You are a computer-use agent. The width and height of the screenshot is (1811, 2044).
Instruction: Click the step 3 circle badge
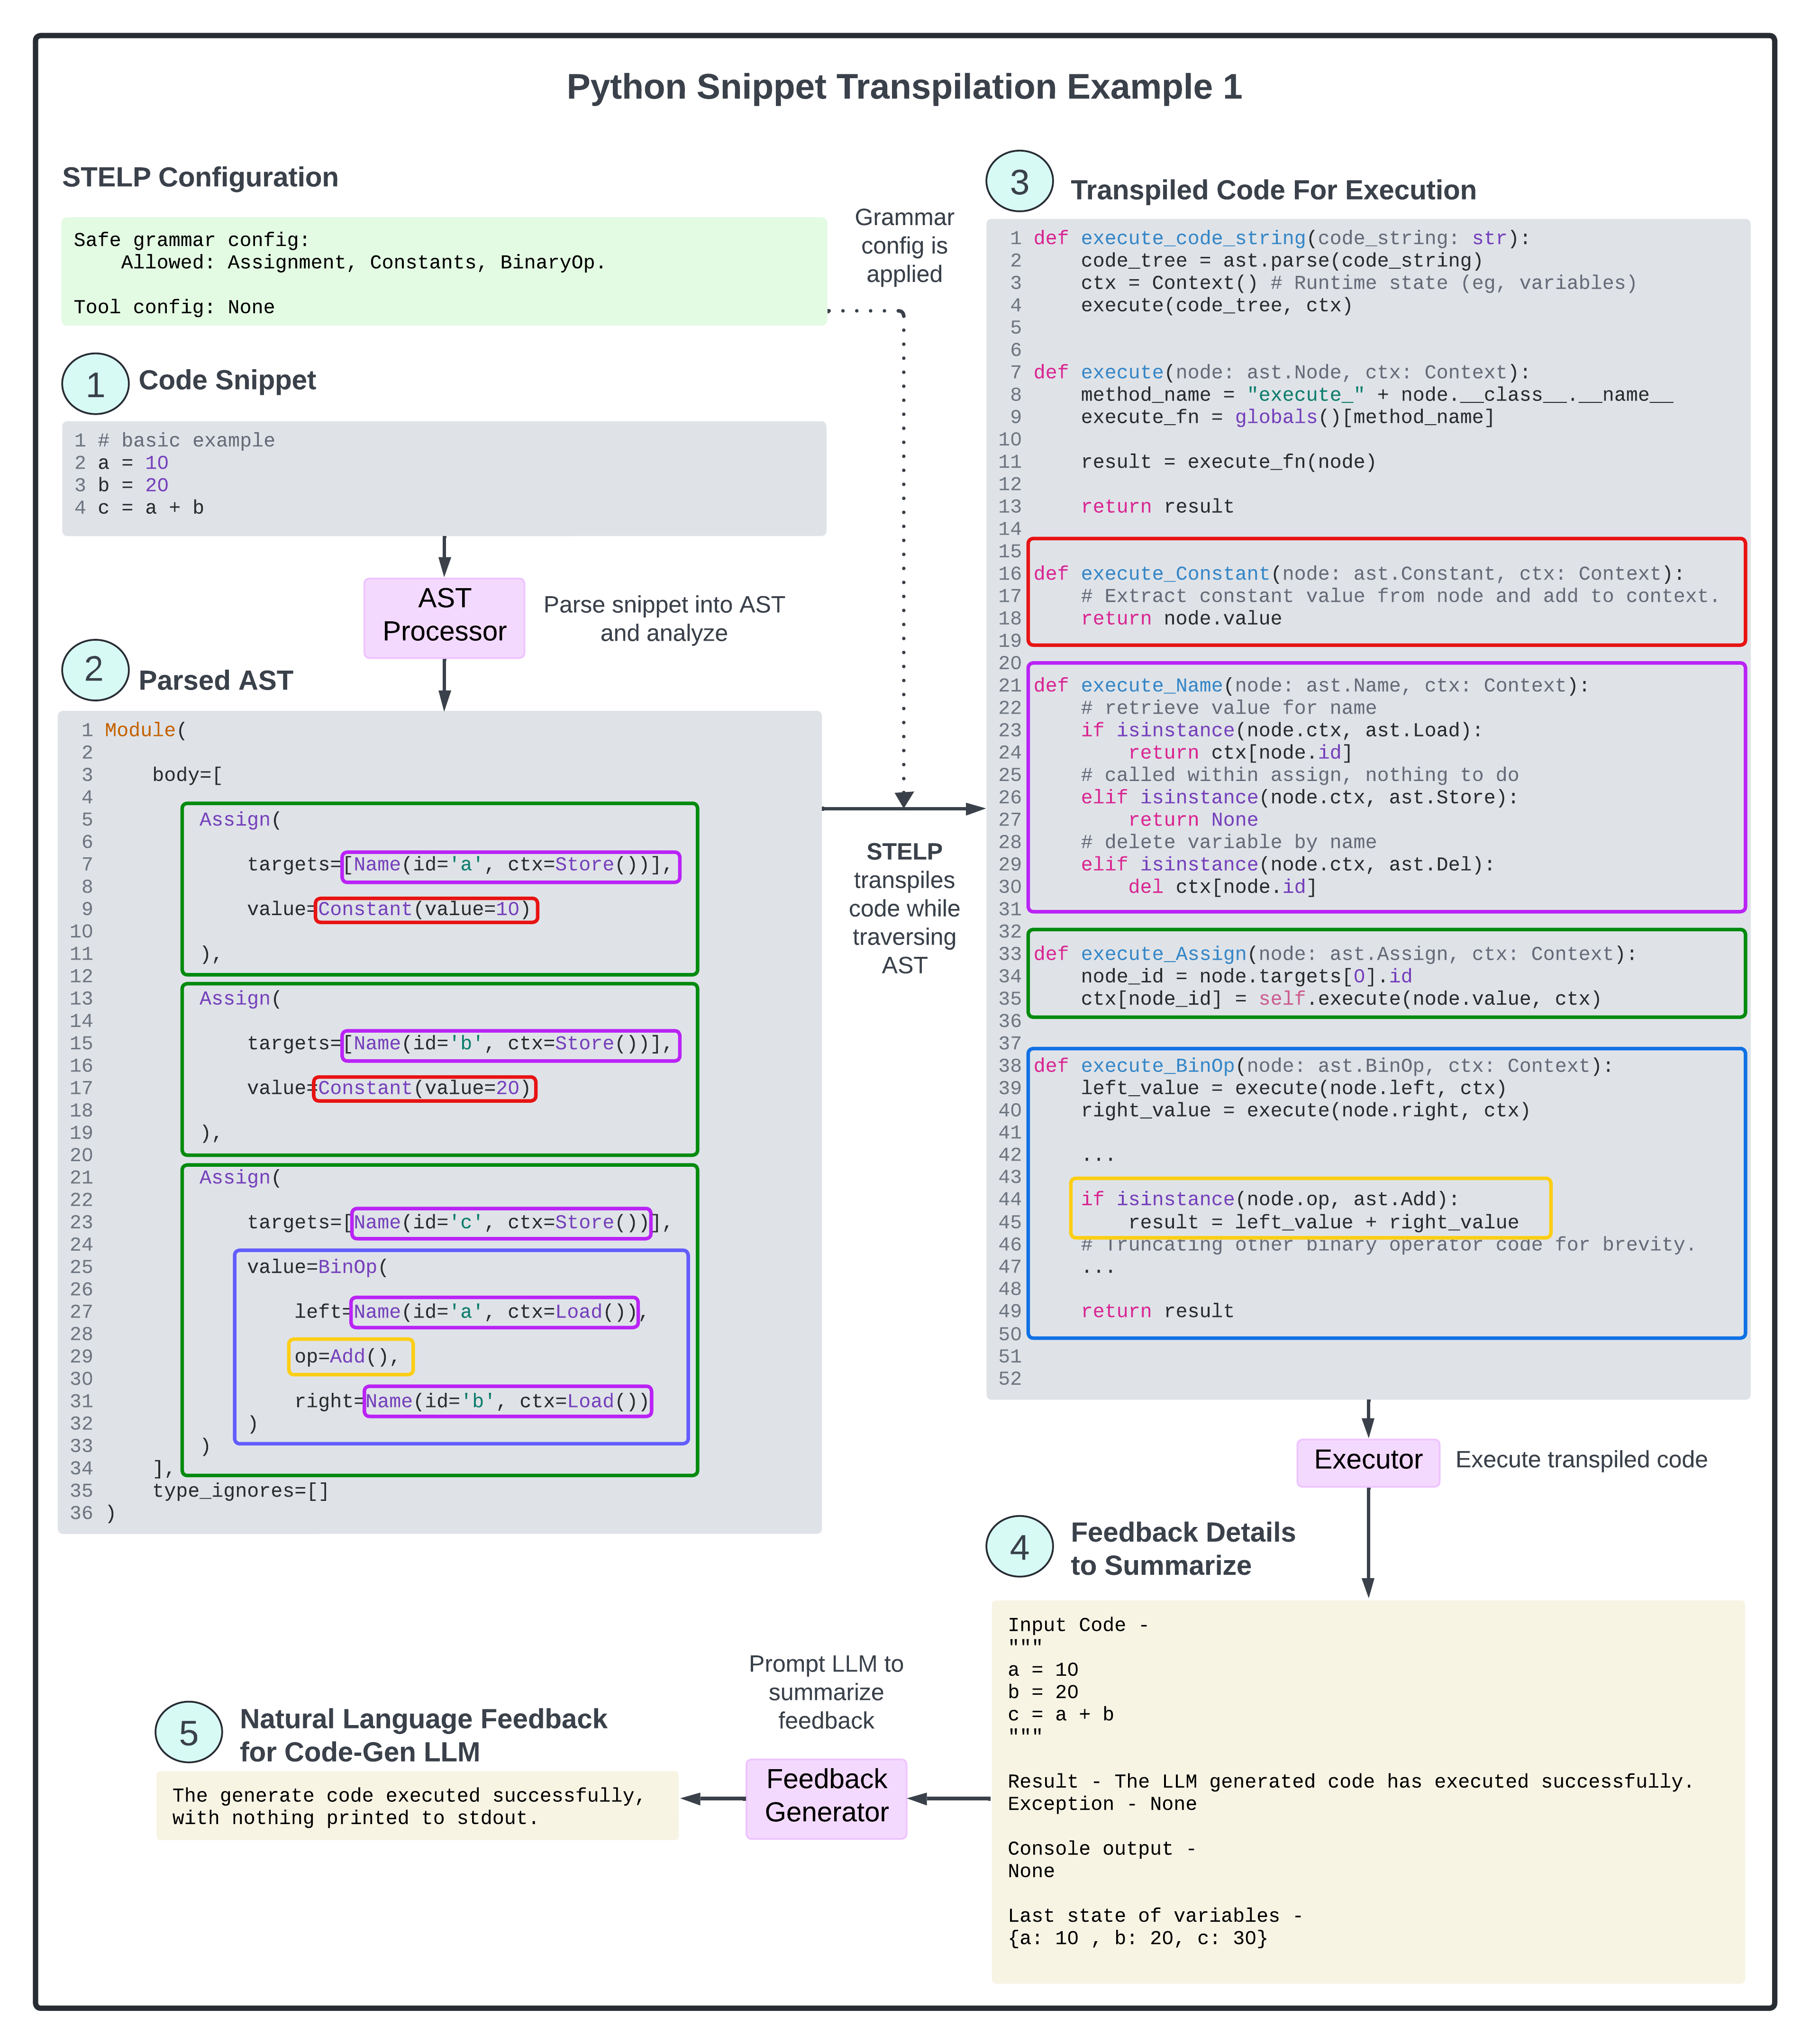click(x=1019, y=182)
